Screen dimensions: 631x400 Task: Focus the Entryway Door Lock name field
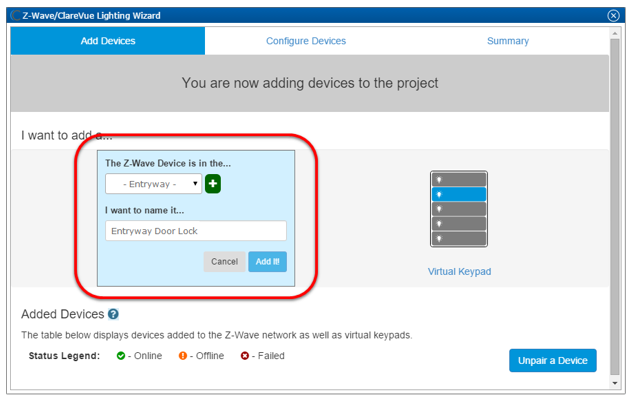pos(196,231)
